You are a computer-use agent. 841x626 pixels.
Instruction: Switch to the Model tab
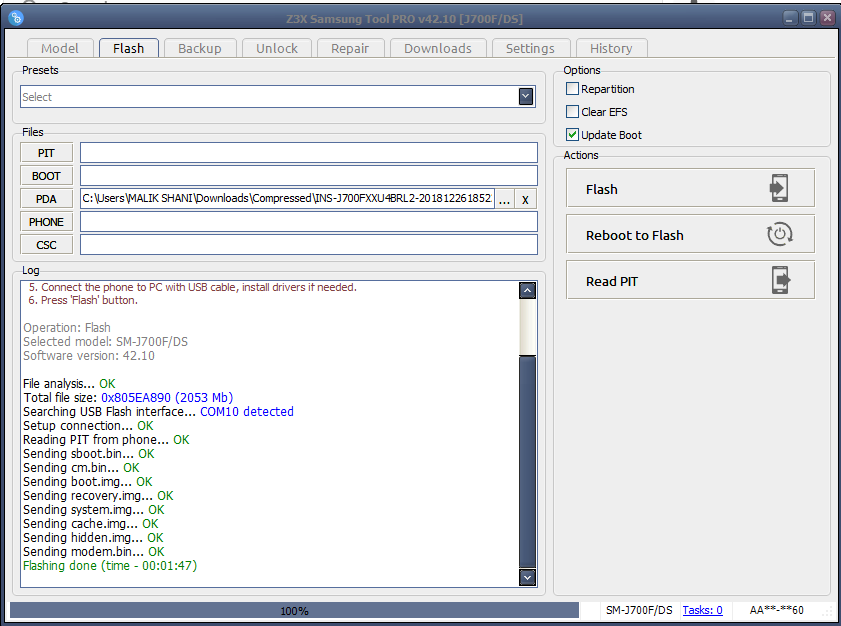60,48
